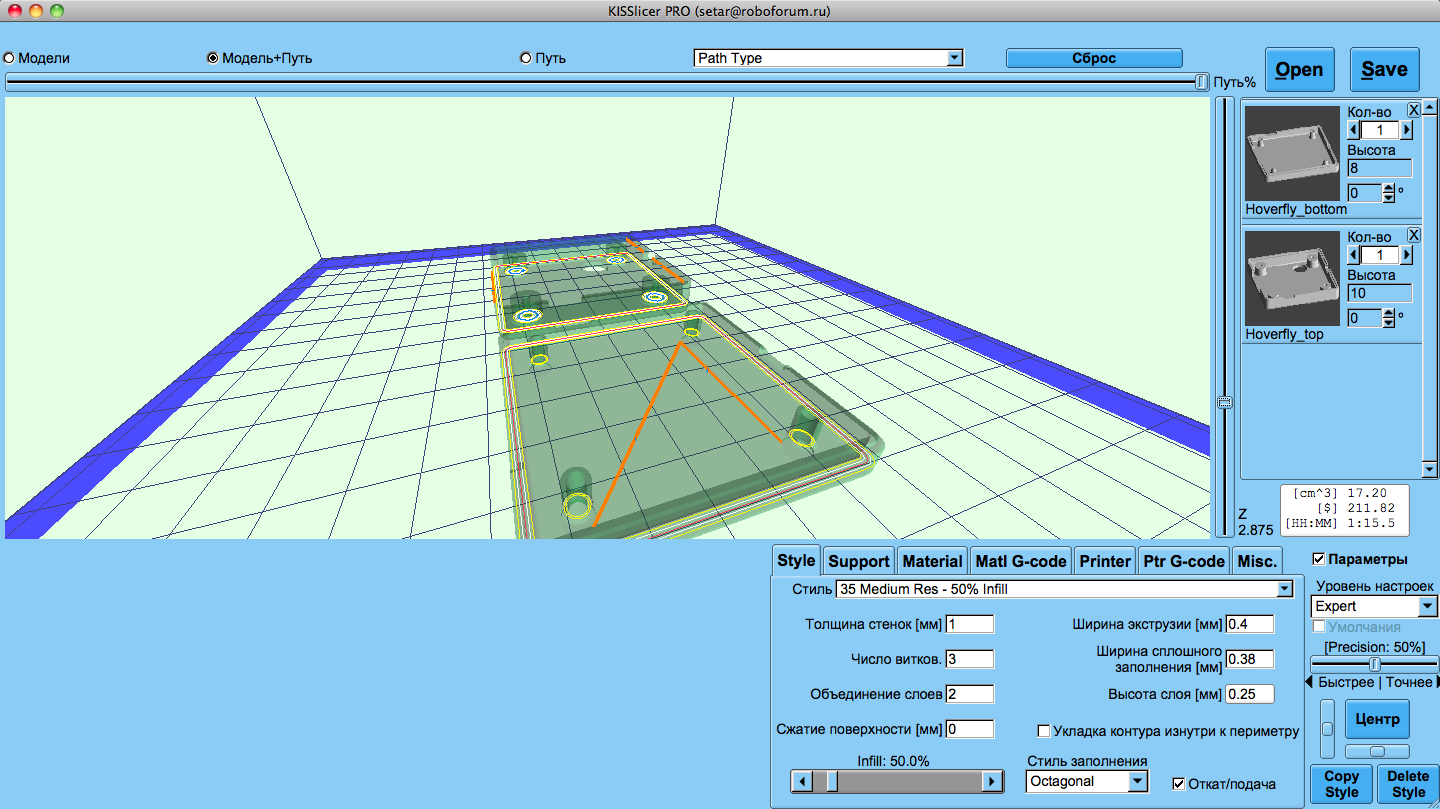Remove the Hoverfly_bottom model with its X button

click(1413, 110)
